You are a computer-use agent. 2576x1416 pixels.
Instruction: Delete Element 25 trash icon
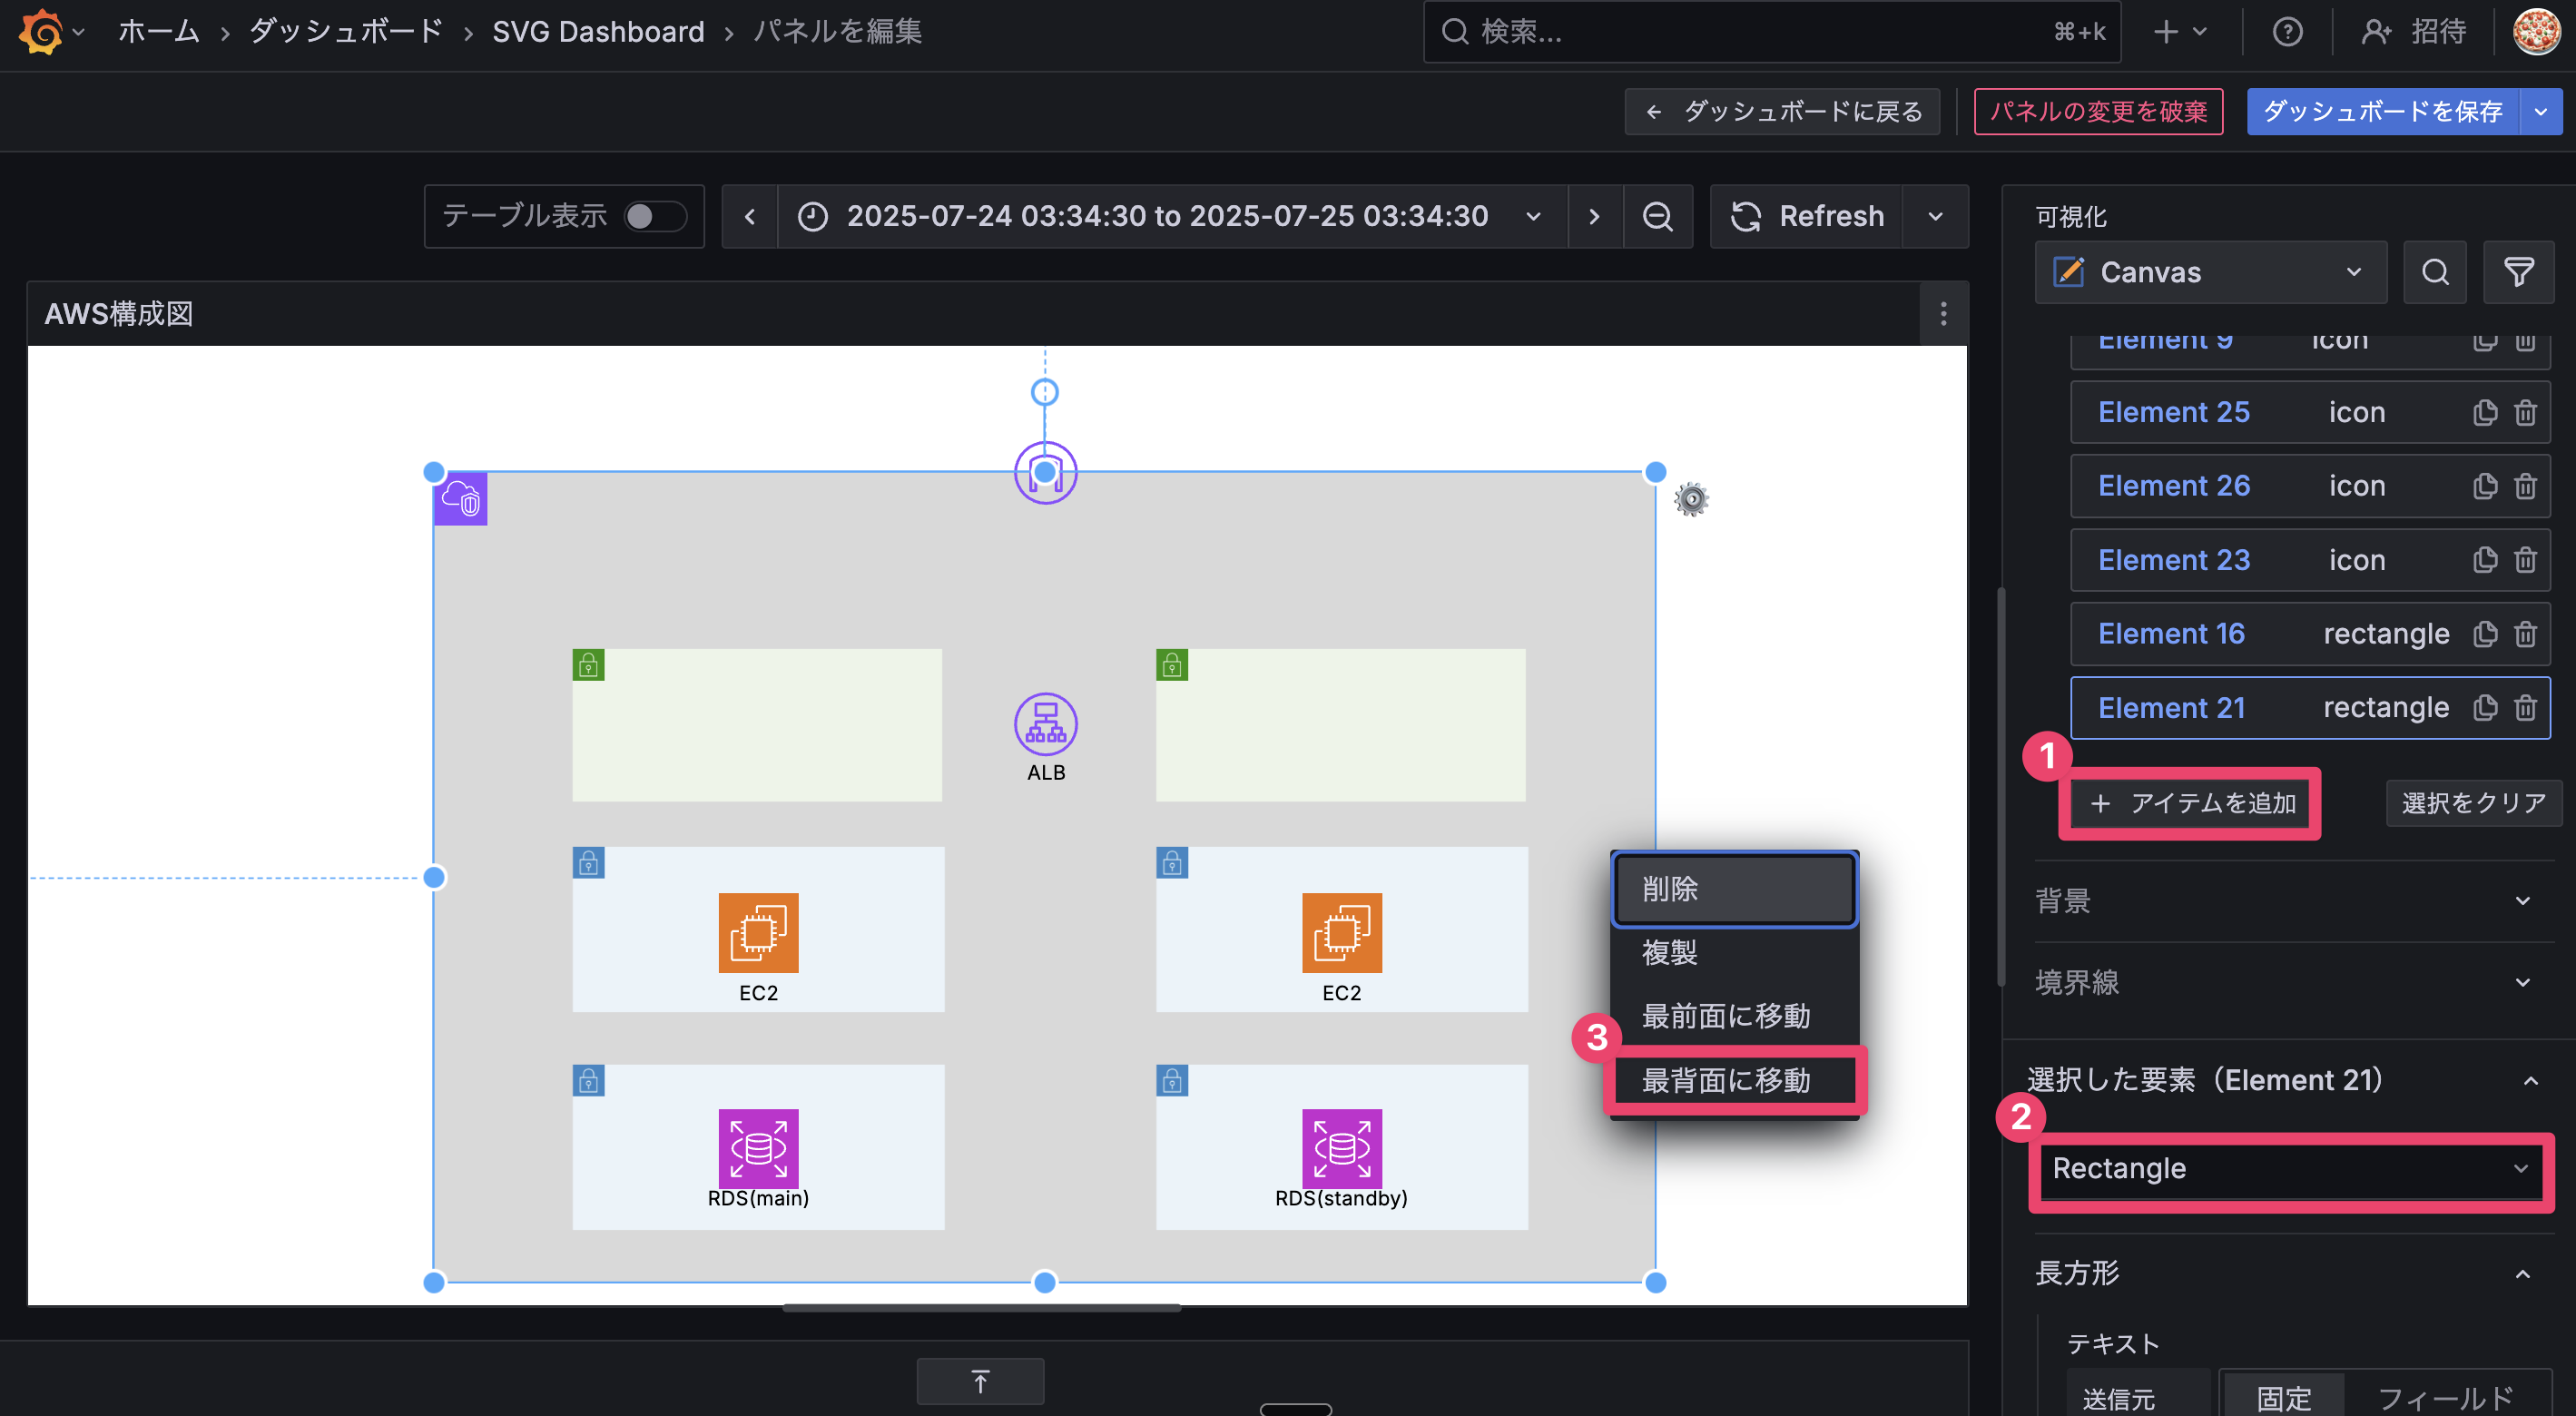2525,412
